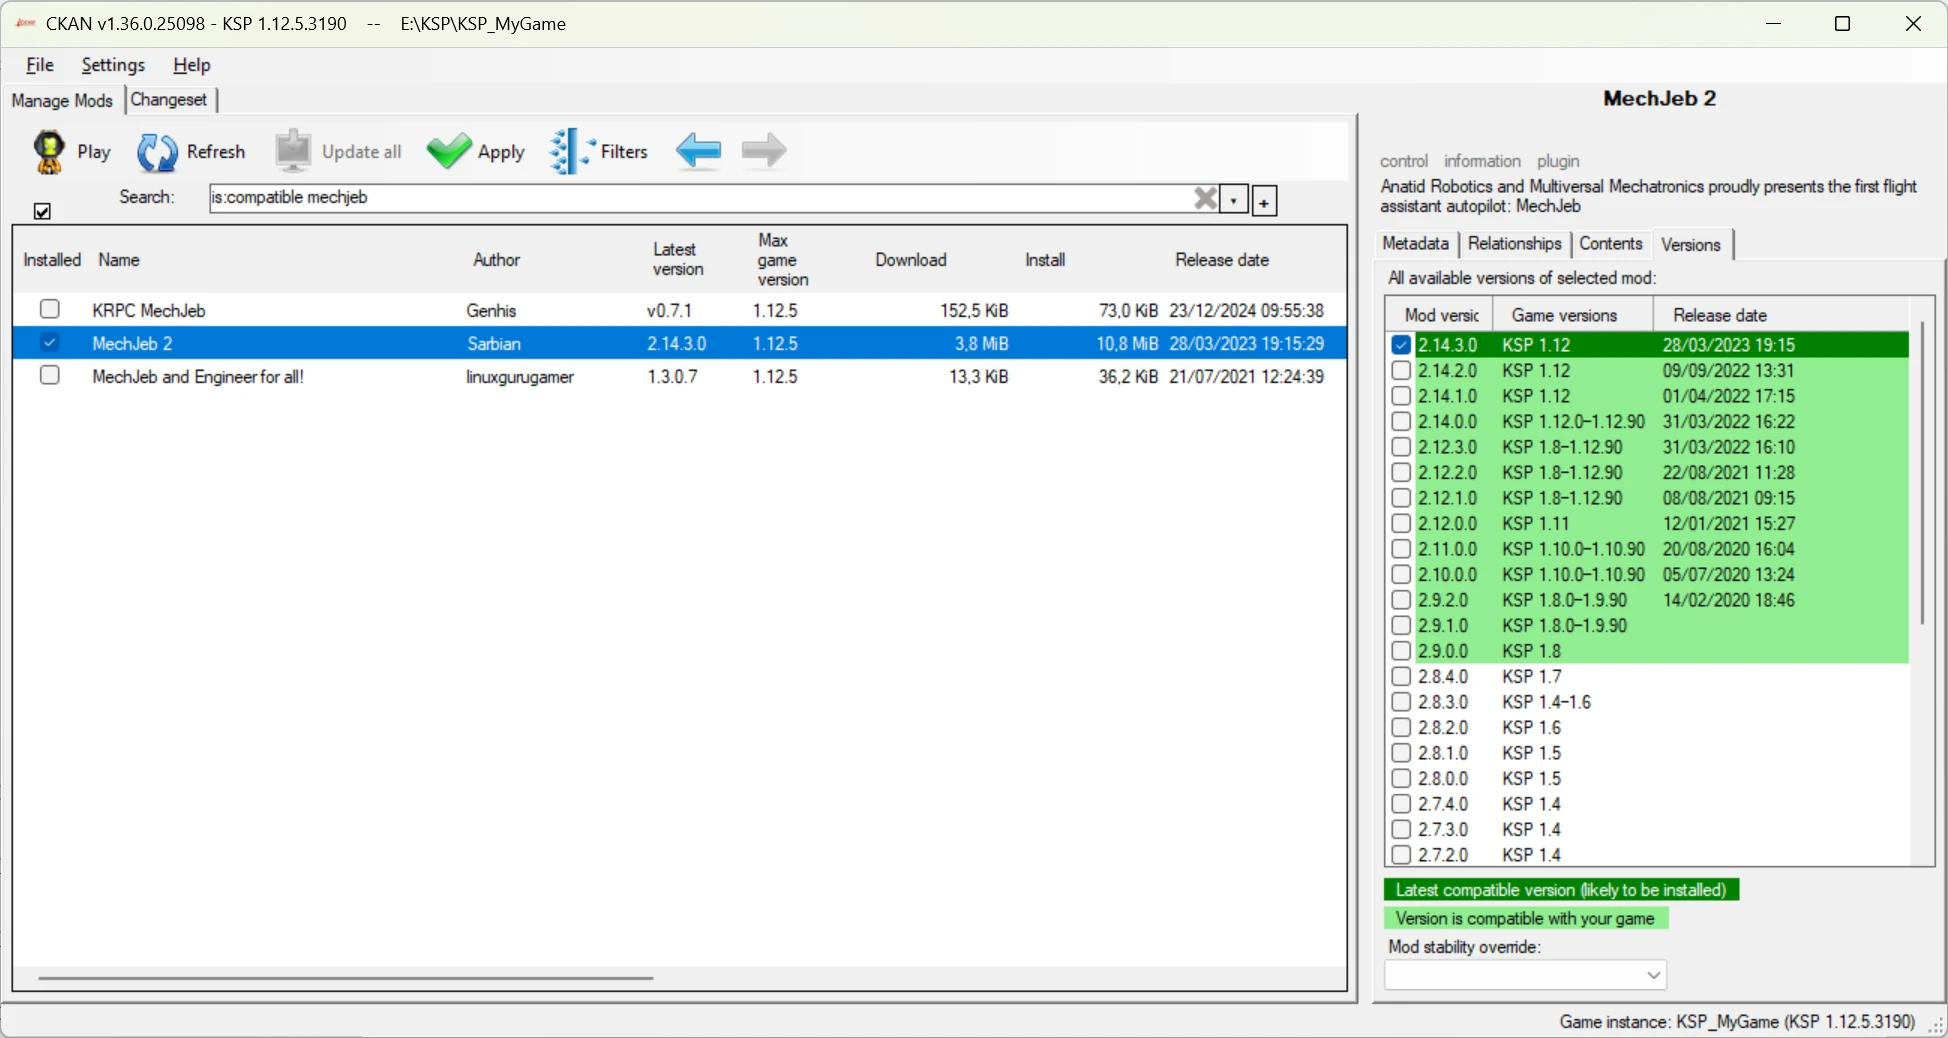The height and width of the screenshot is (1038, 1948).
Task: Select the Versions tab
Action: point(1691,244)
